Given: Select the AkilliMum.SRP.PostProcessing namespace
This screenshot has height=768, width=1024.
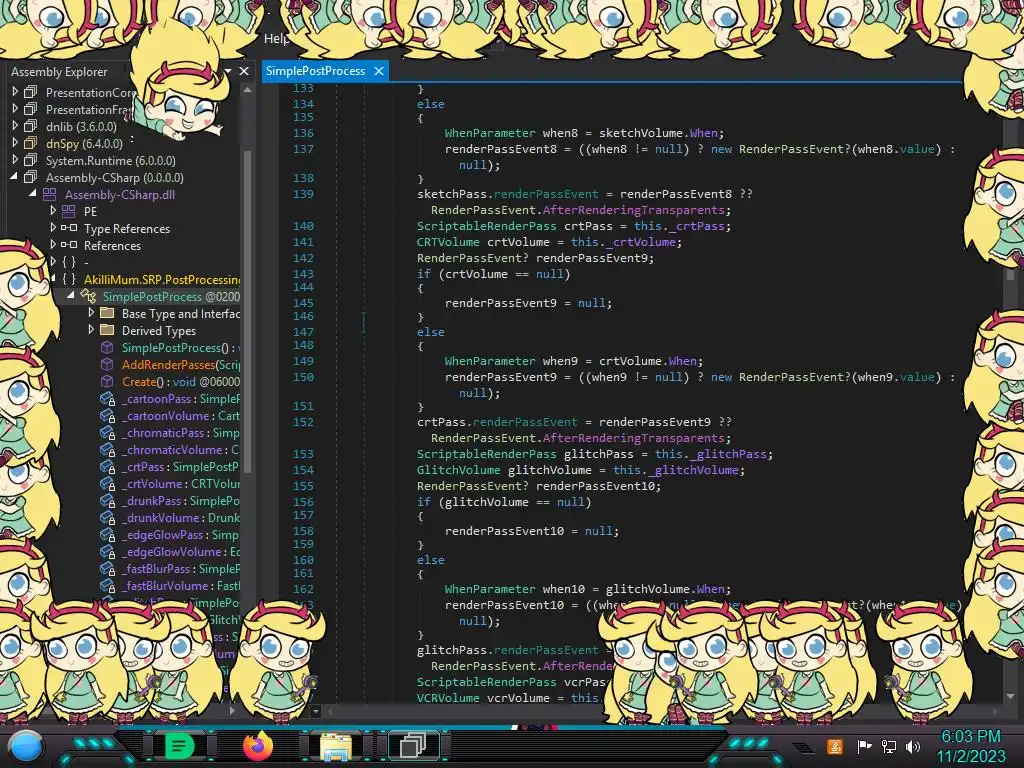Looking at the screenshot, I should point(162,279).
